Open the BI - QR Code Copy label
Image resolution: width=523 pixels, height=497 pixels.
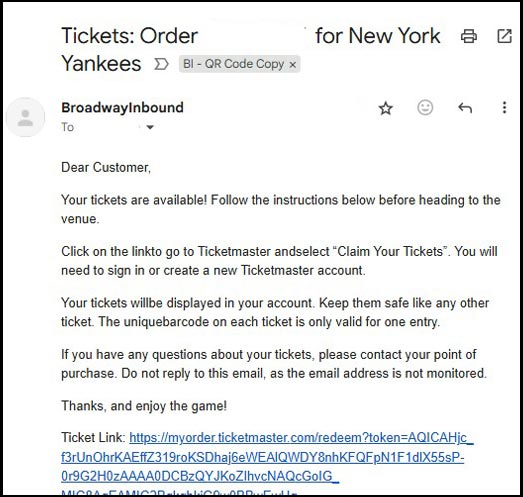tap(233, 64)
